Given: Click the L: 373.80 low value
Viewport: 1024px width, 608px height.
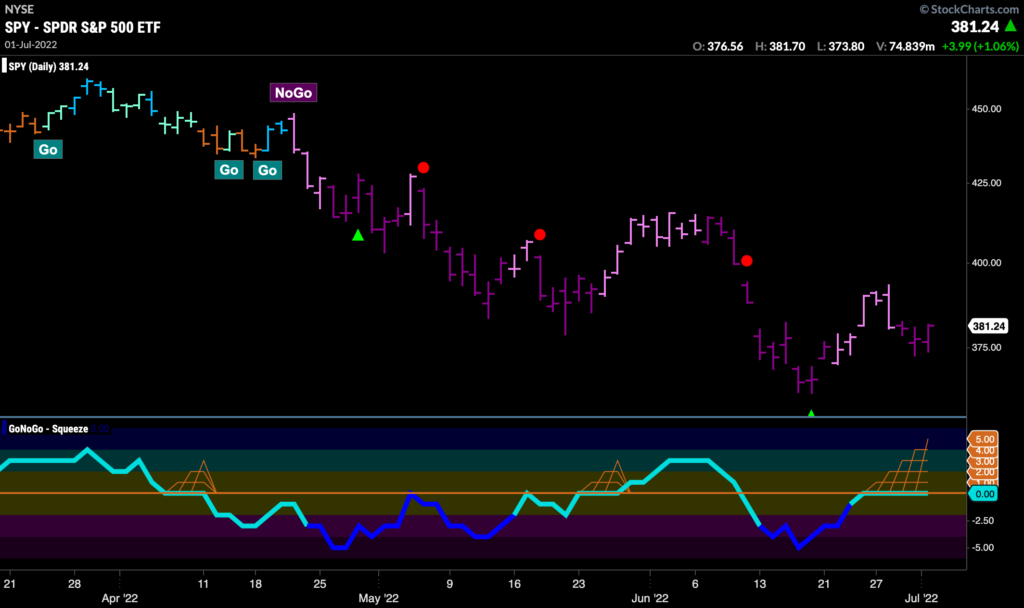Looking at the screenshot, I should 840,46.
